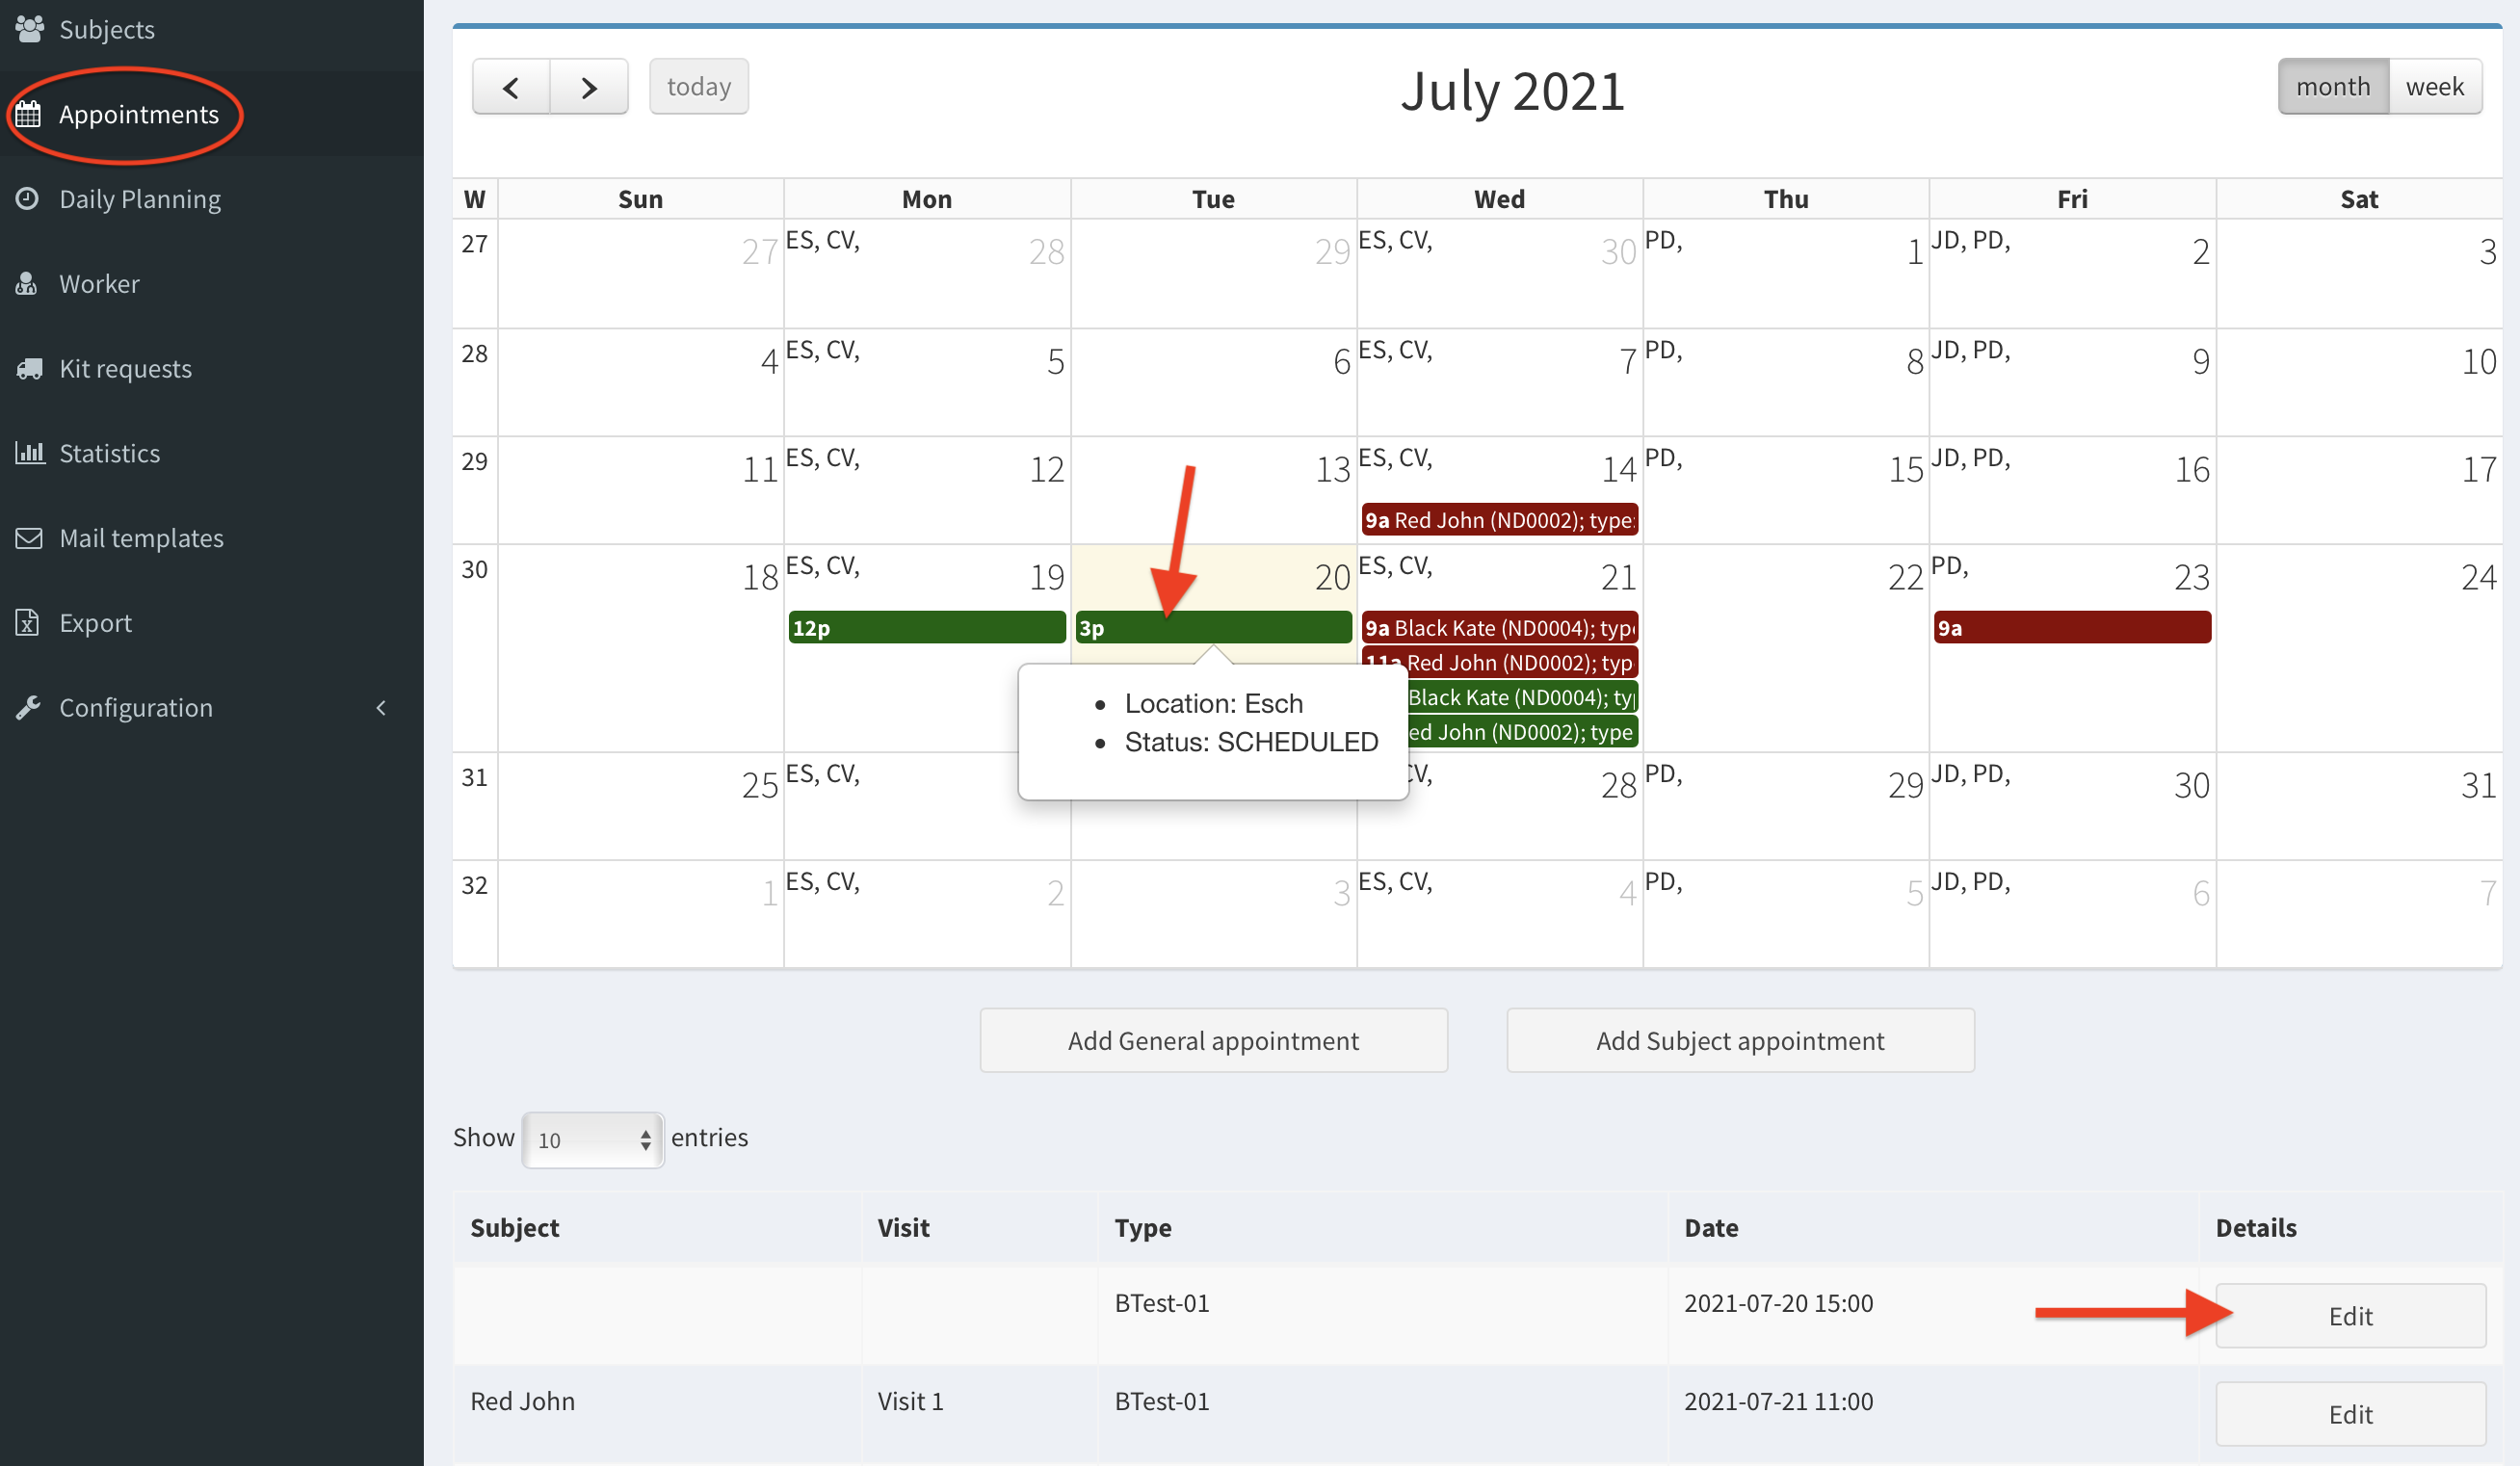Go to previous month with left arrow
Image resolution: width=2520 pixels, height=1466 pixels.
511,88
